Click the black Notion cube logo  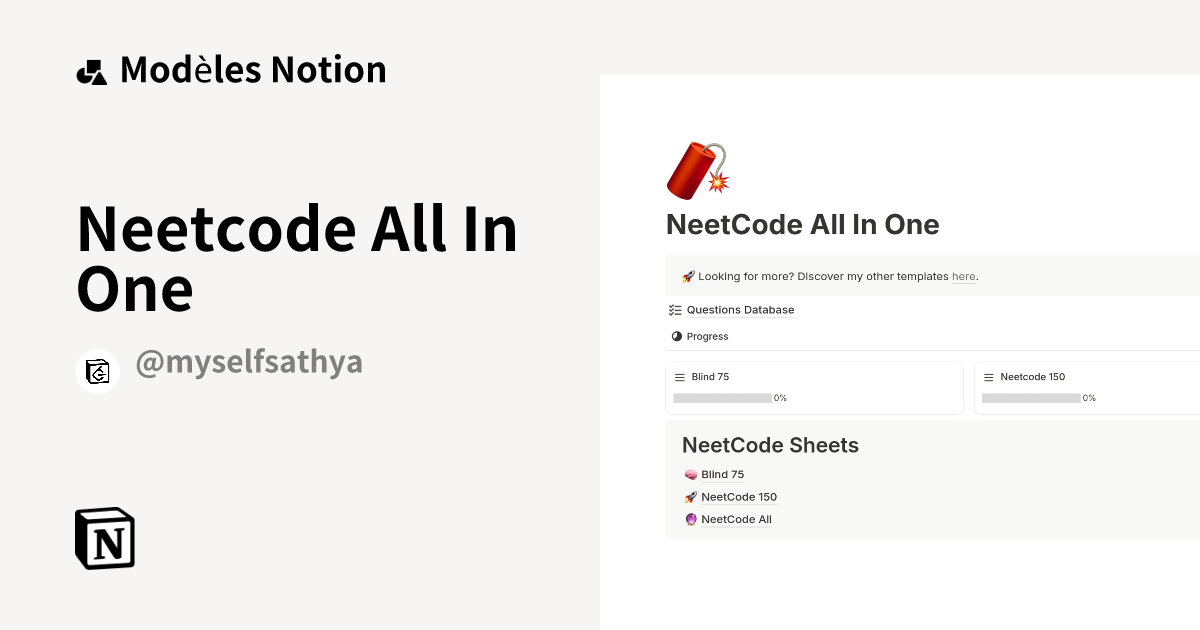(x=105, y=539)
